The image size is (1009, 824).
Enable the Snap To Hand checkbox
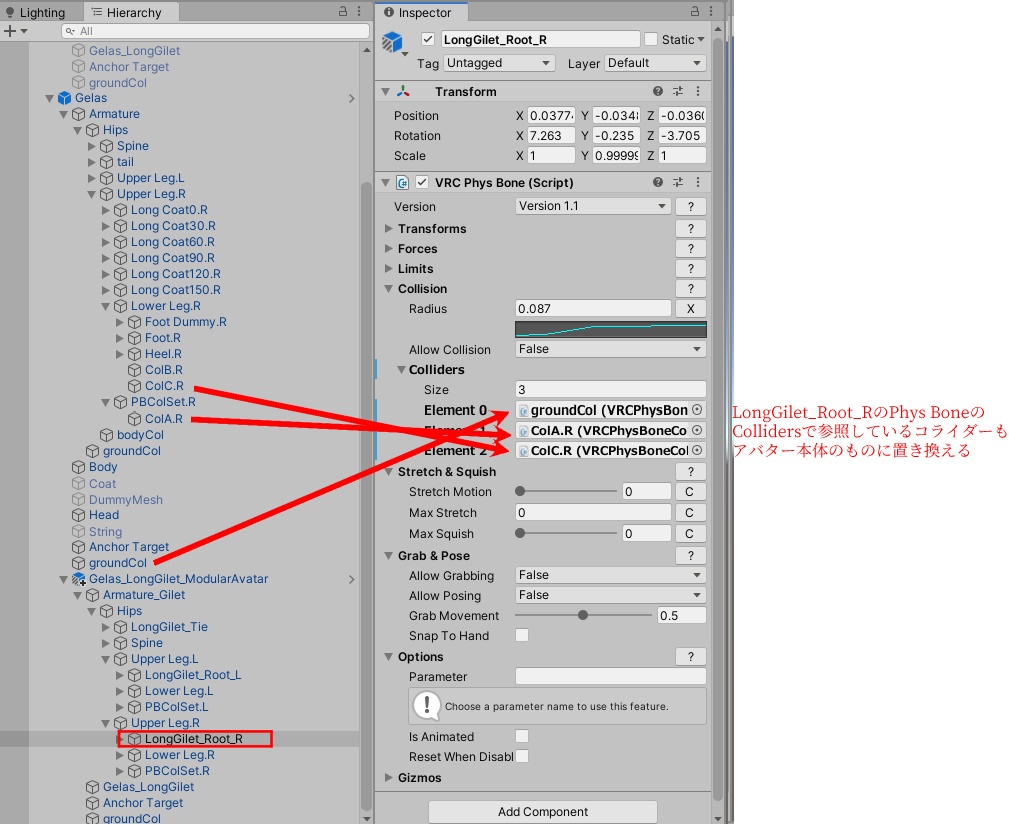(x=522, y=636)
